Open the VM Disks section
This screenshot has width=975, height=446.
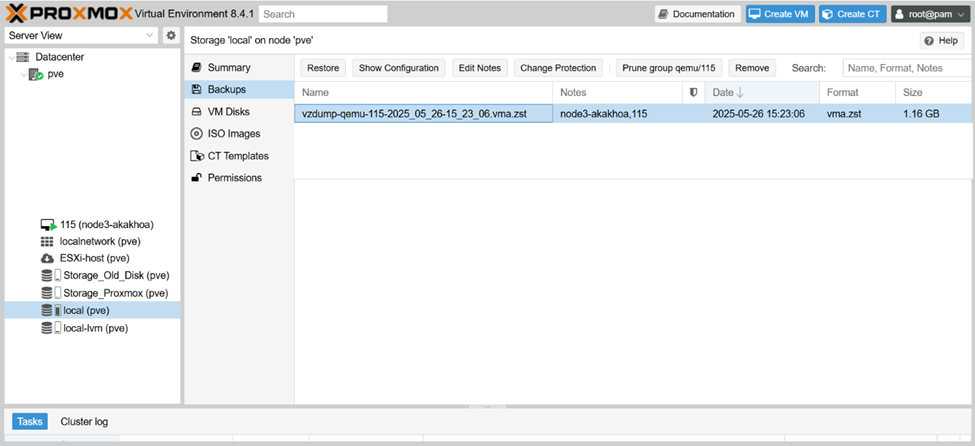[x=228, y=112]
